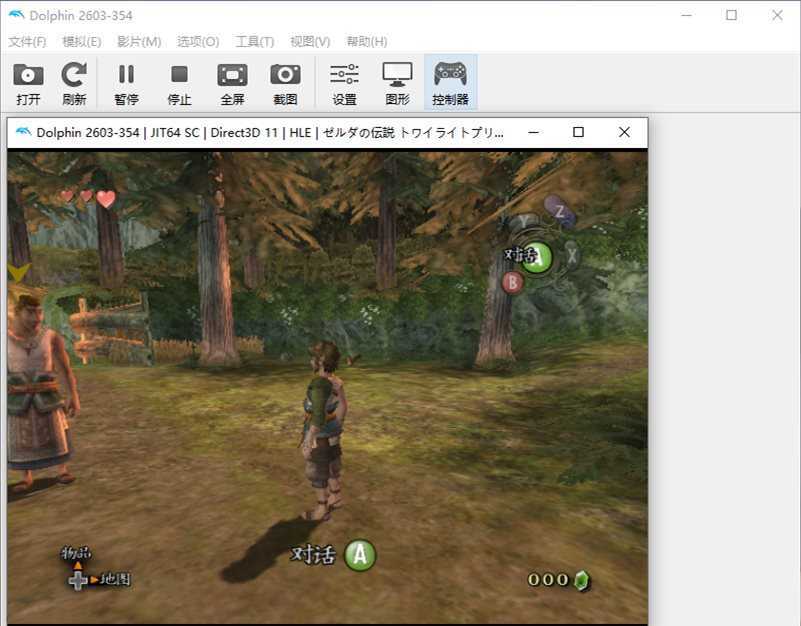801x626 pixels.
Task: Click the Dolphin logo in main title bar
Action: (x=16, y=15)
